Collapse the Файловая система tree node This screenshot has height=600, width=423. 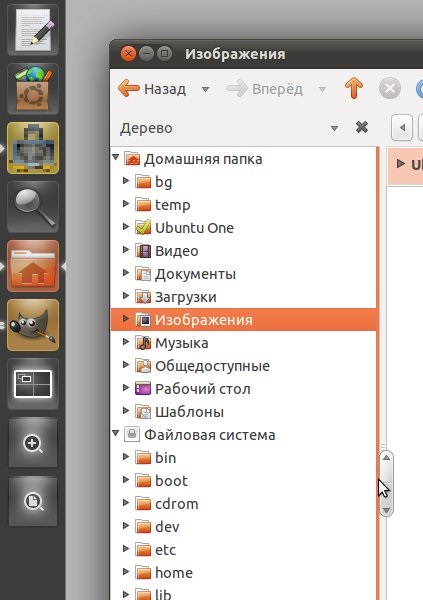click(116, 433)
